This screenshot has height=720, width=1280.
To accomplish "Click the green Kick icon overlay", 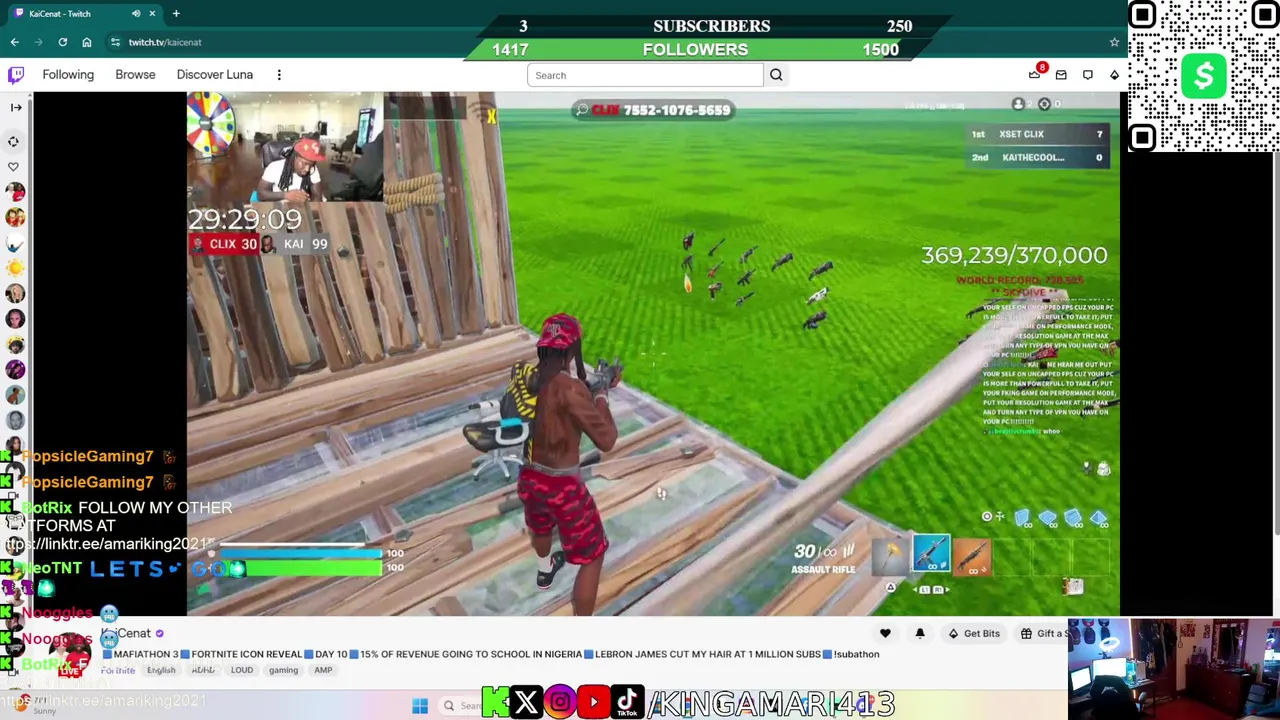I will click(x=495, y=703).
